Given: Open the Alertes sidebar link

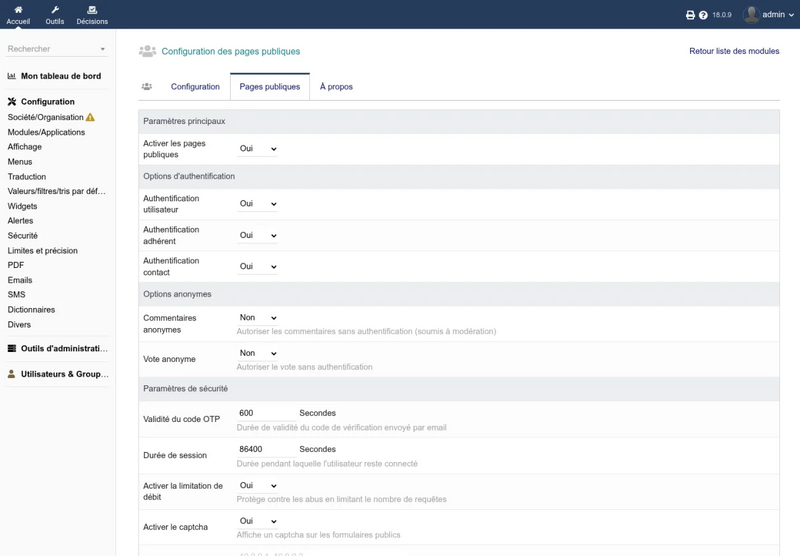Looking at the screenshot, I should [20, 221].
